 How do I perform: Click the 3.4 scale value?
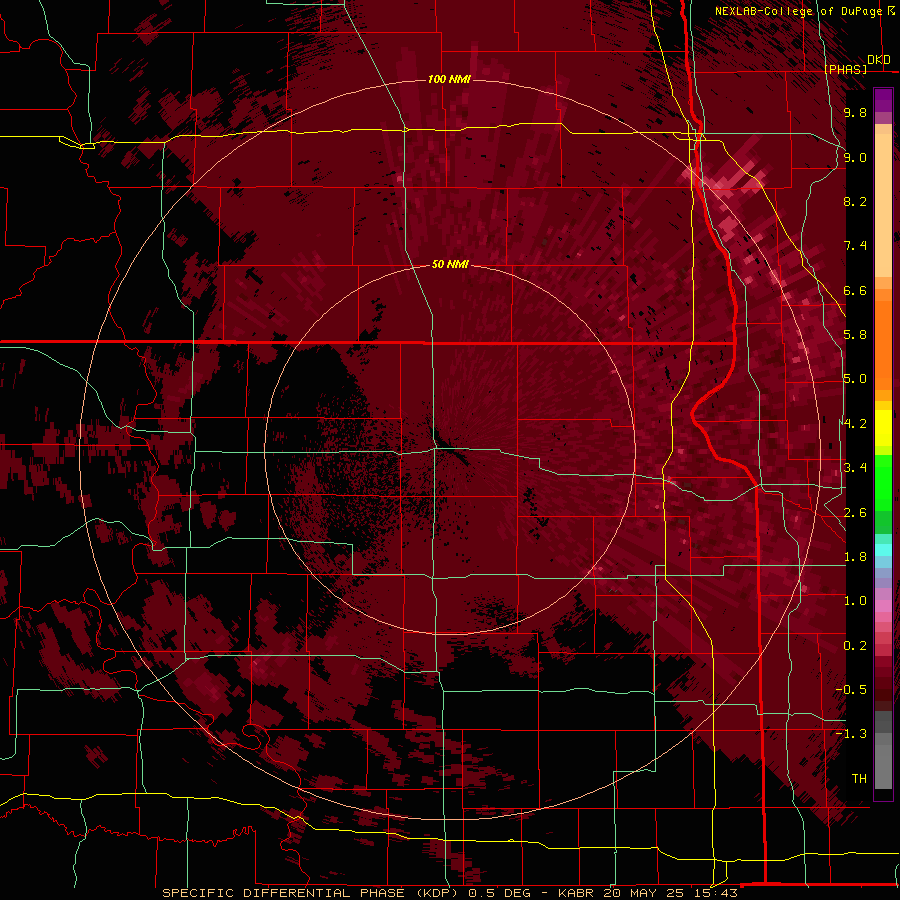[855, 468]
